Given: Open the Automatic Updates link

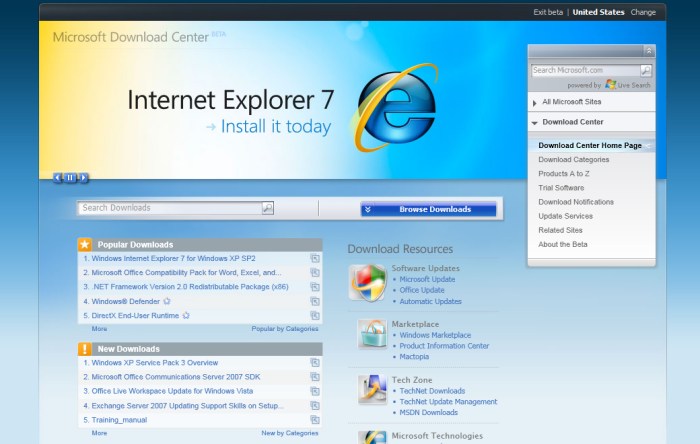Looking at the screenshot, I should click(430, 302).
